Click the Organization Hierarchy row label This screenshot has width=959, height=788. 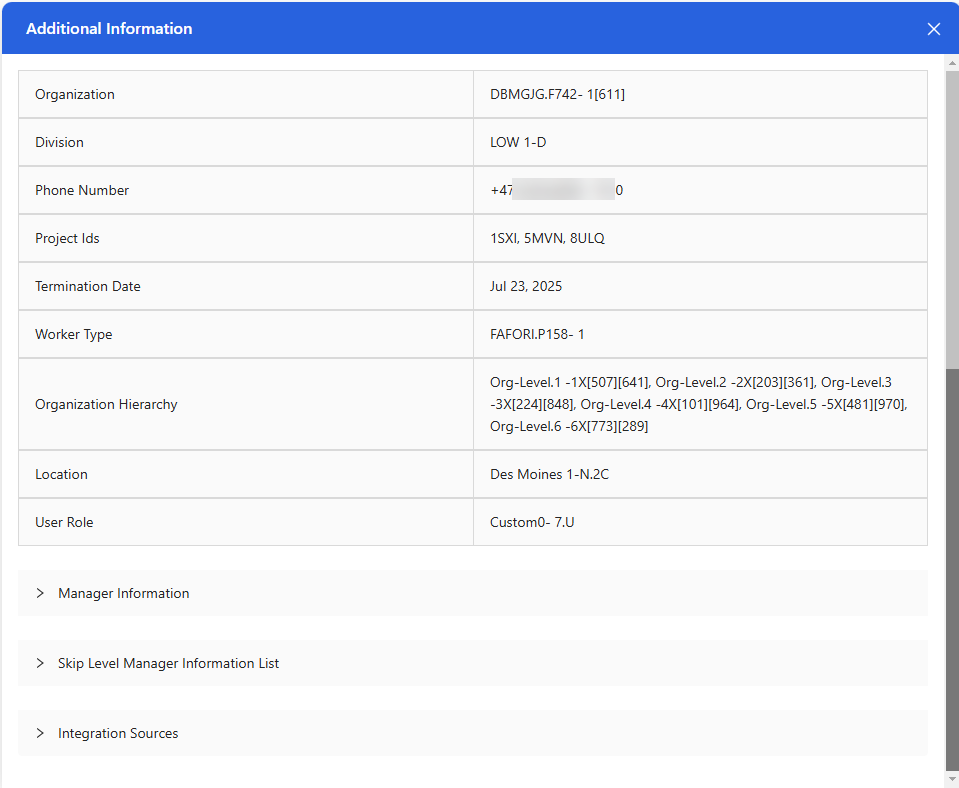[106, 404]
